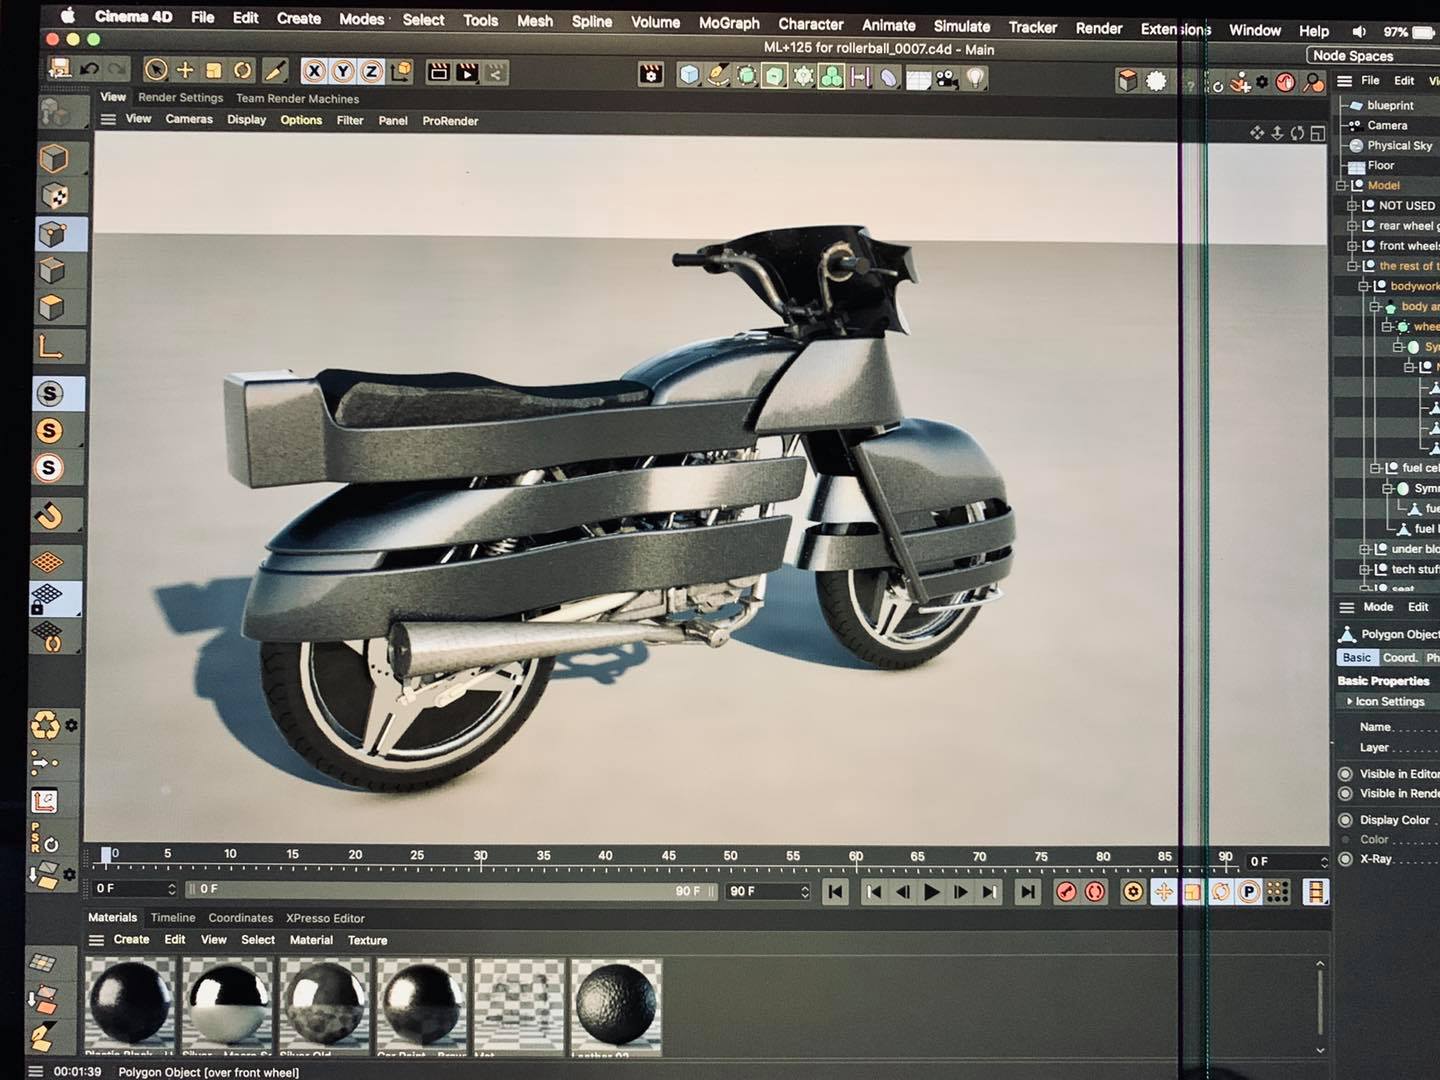Click the Node Spaces dropdown
The width and height of the screenshot is (1440, 1080).
[x=1372, y=56]
